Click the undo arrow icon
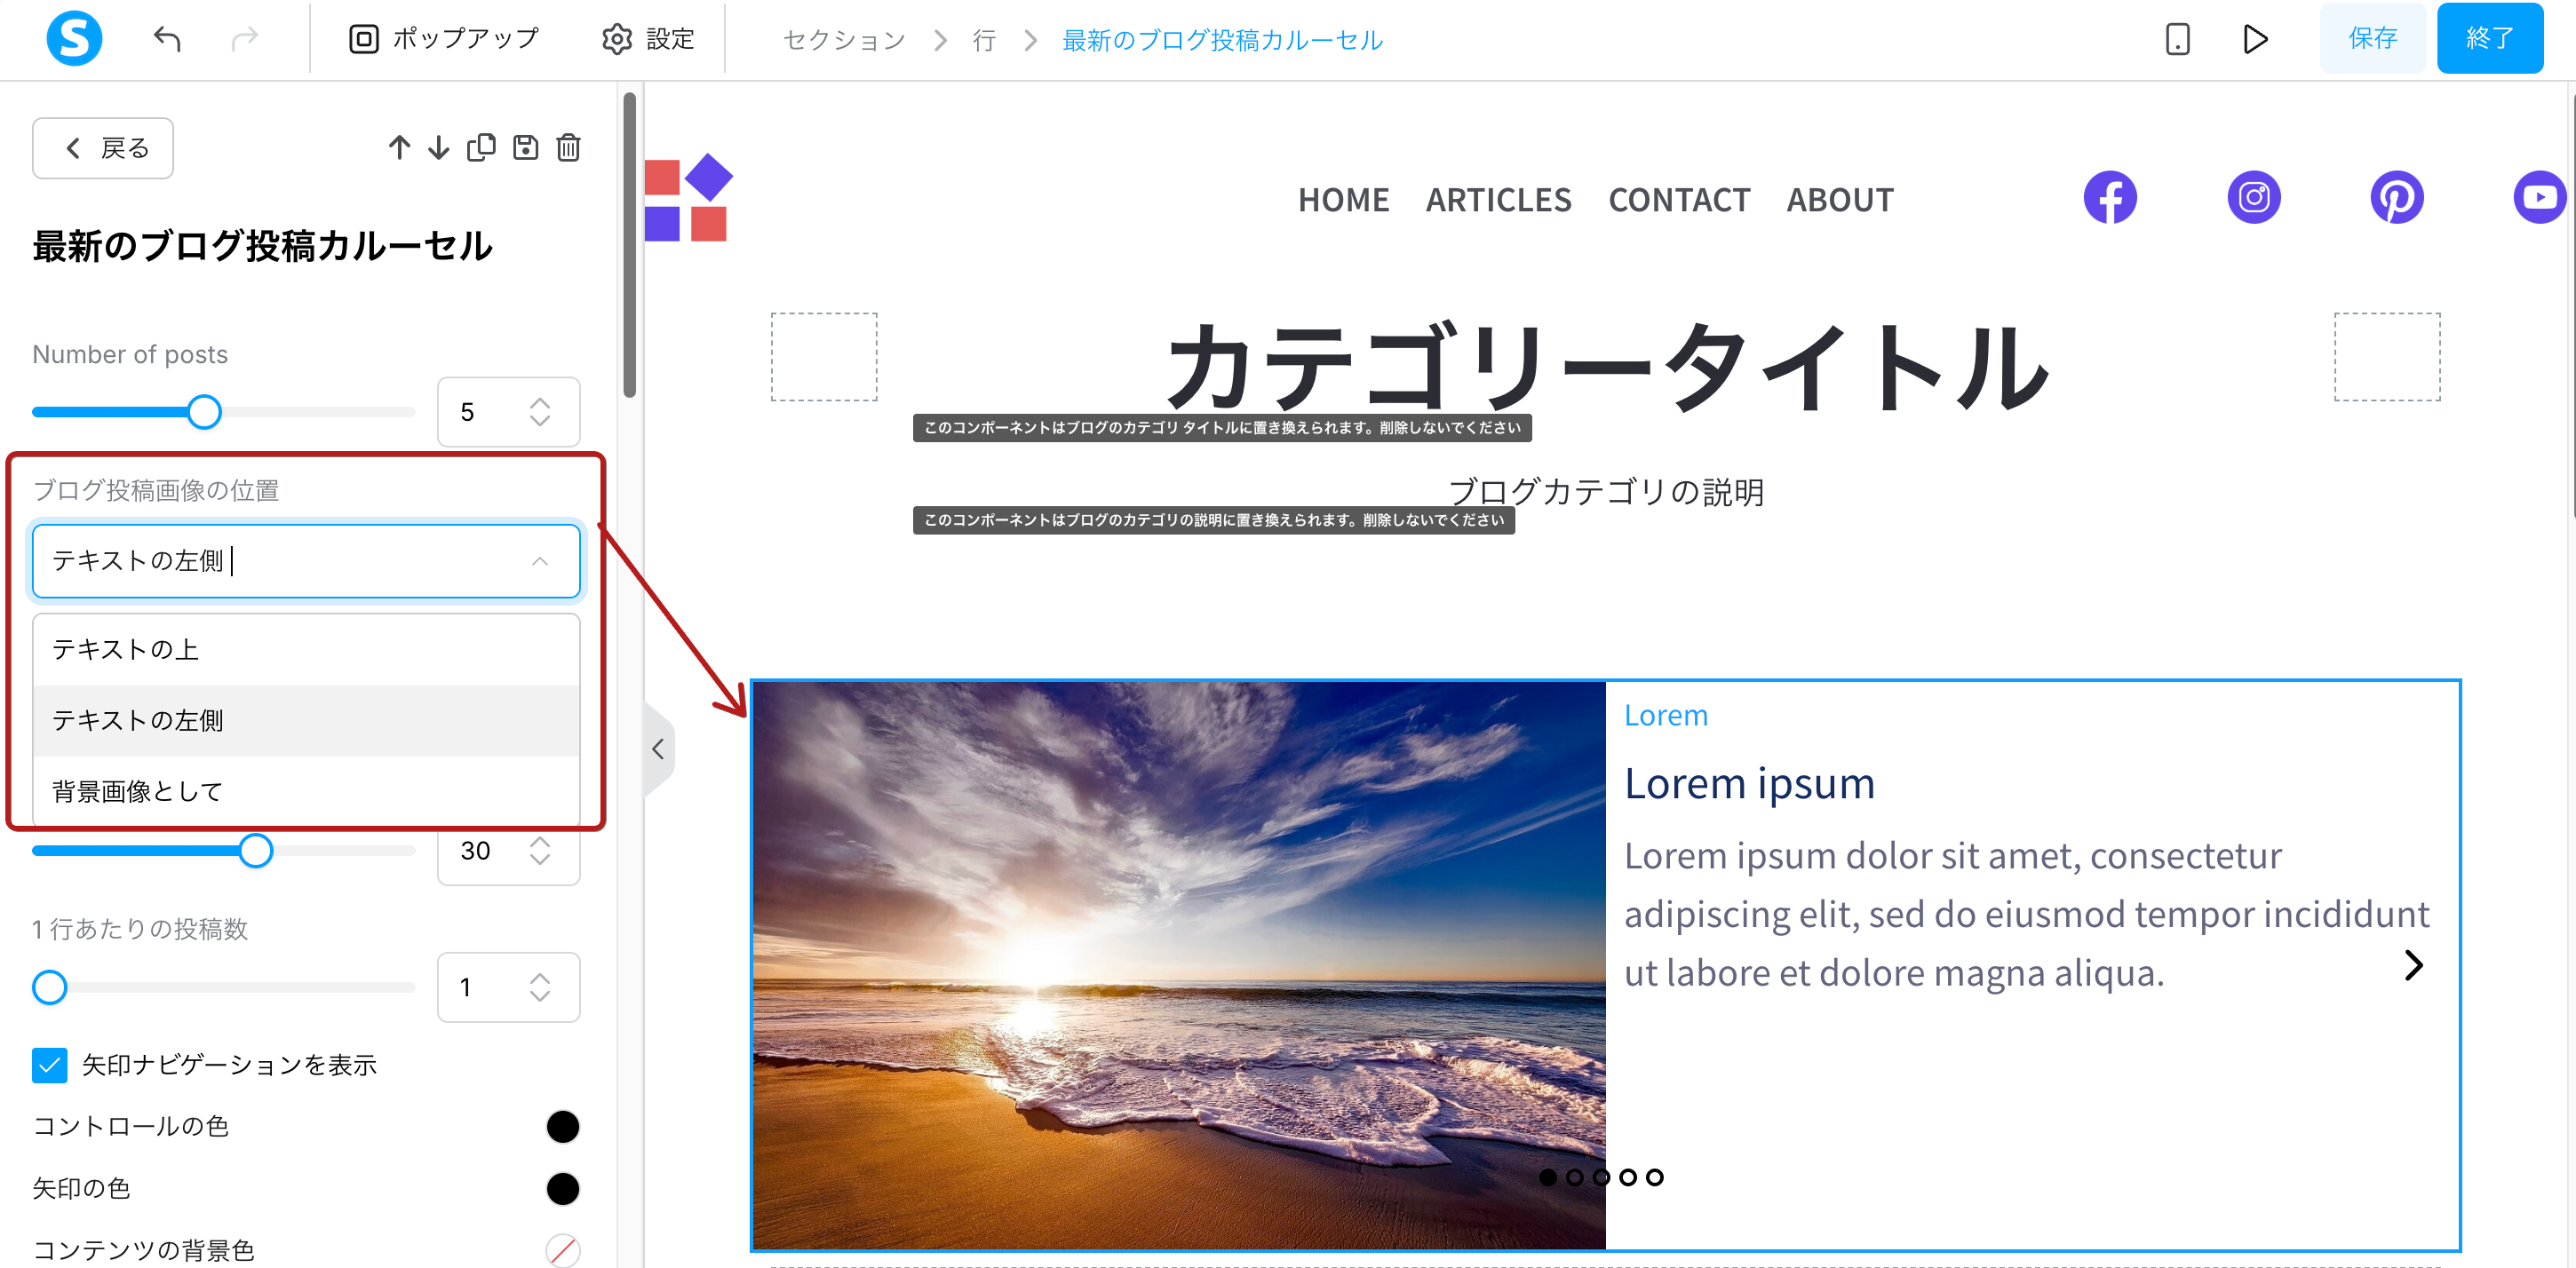Image resolution: width=2576 pixels, height=1268 pixels. click(167, 39)
